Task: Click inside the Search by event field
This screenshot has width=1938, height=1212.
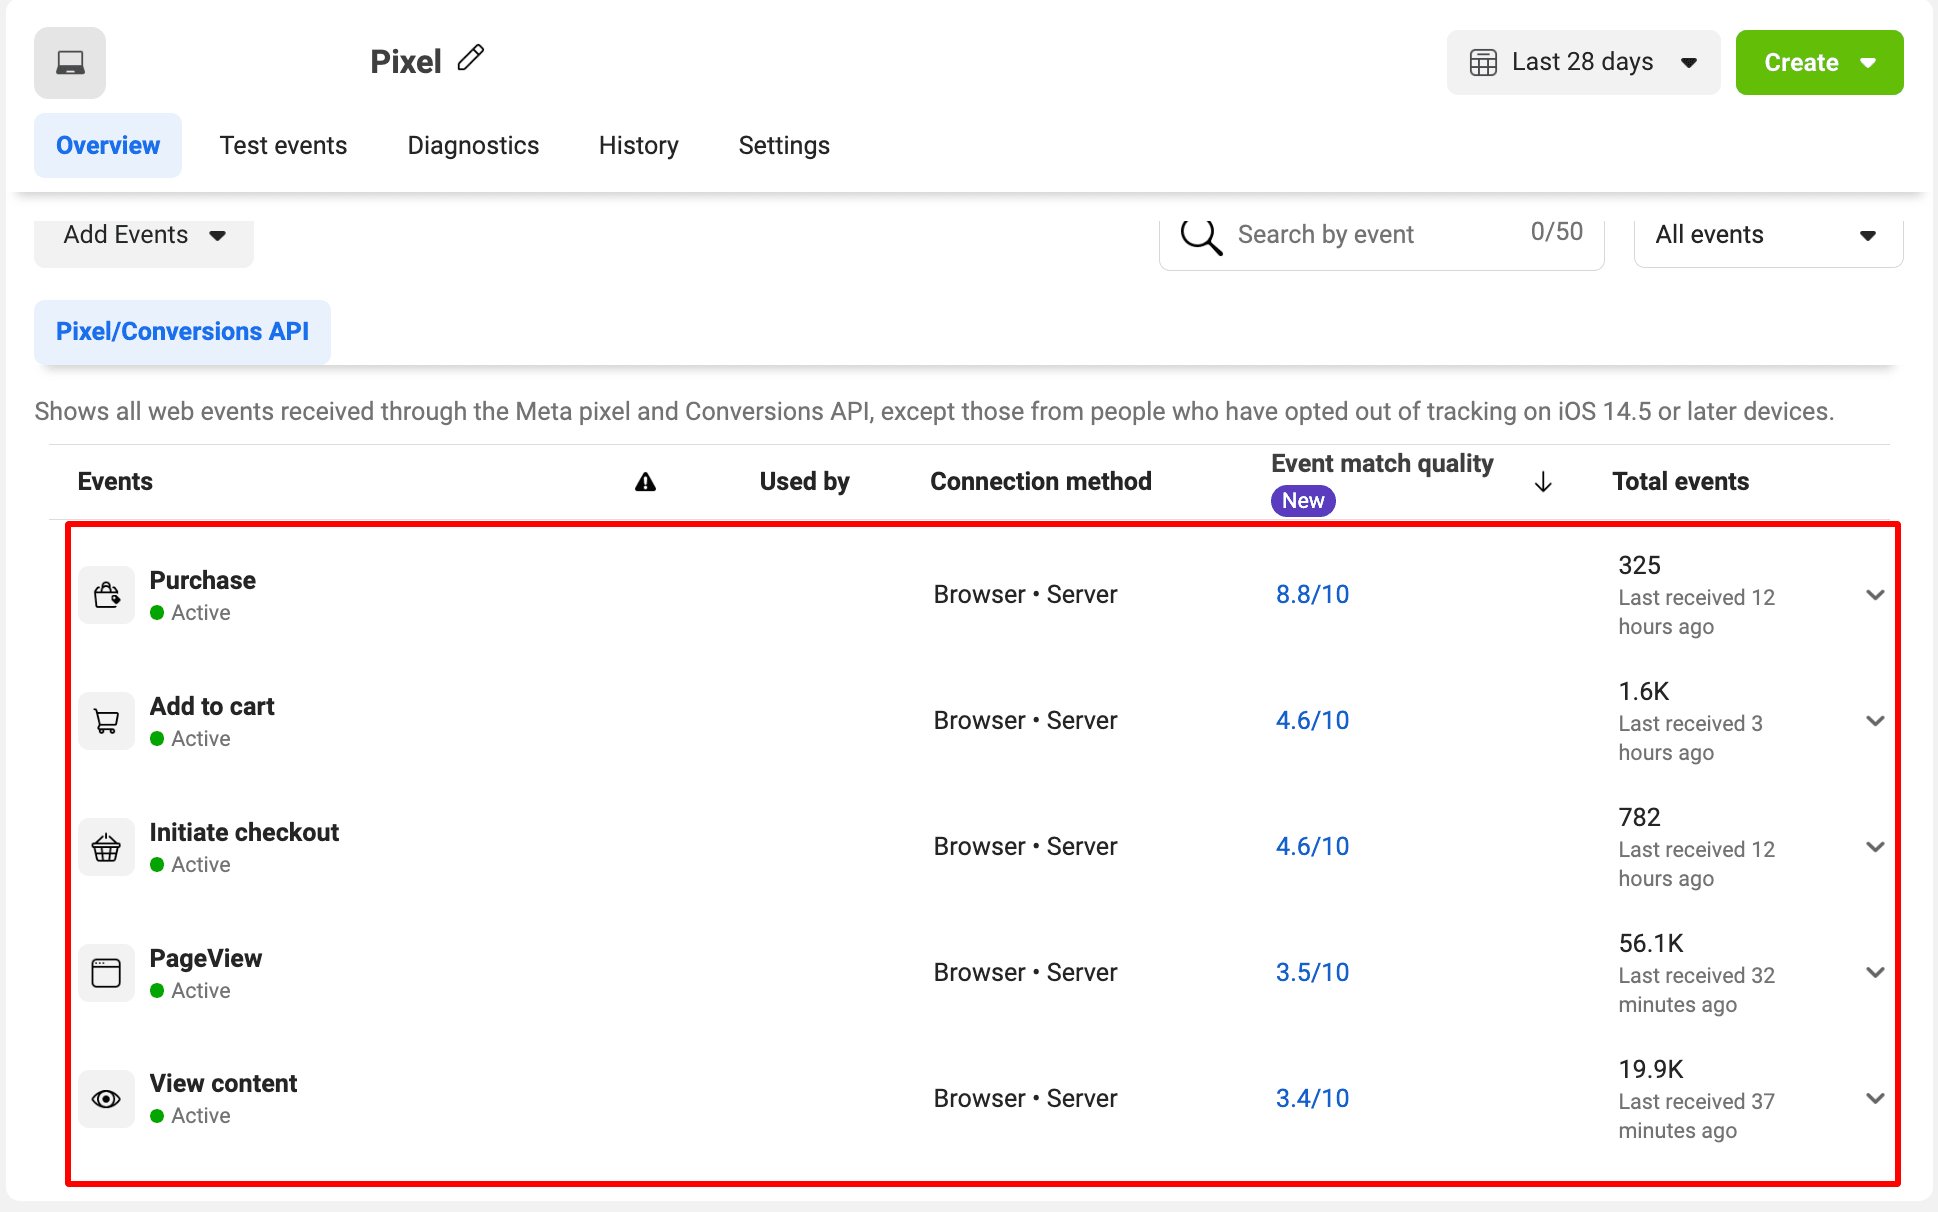Action: [x=1330, y=234]
